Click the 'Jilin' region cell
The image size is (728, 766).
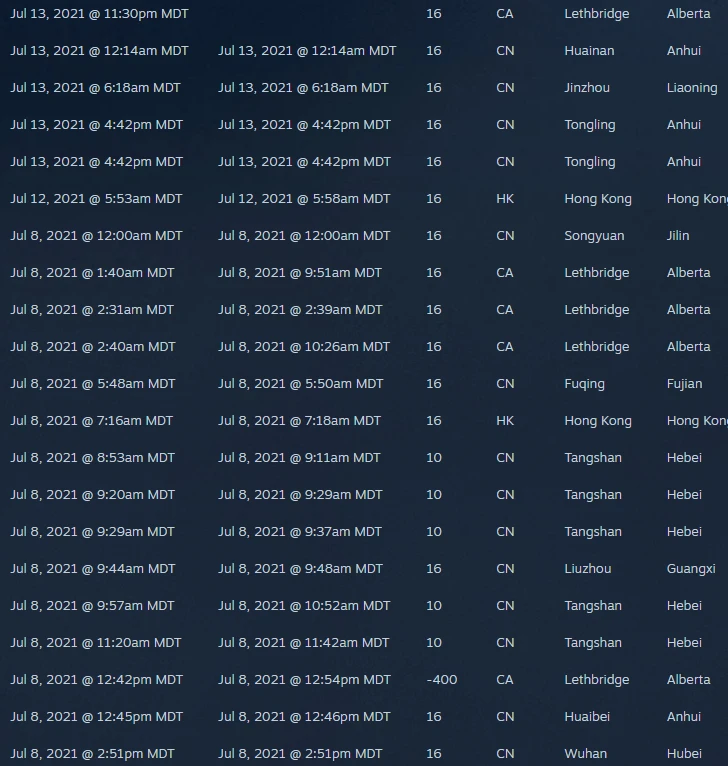(x=678, y=236)
